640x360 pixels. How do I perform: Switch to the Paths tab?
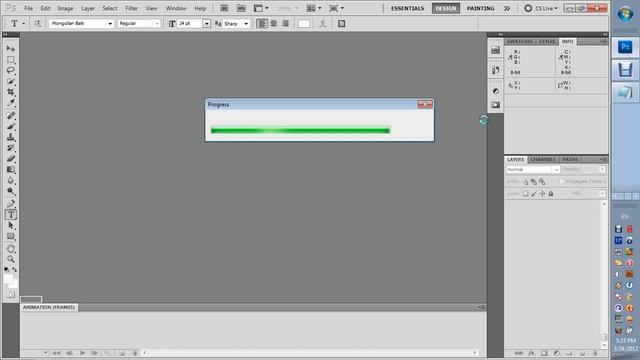point(570,160)
